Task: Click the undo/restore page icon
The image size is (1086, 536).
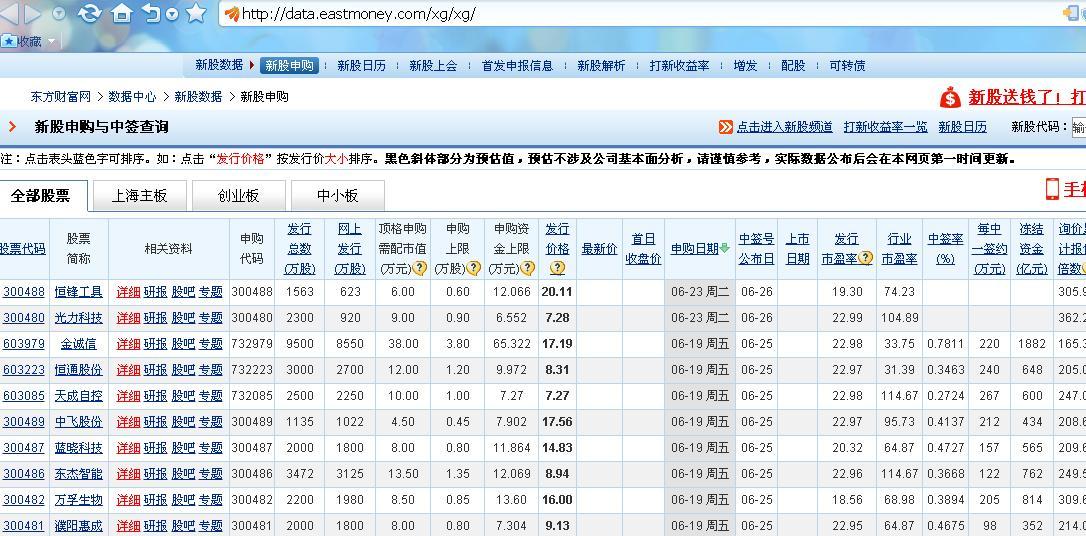Action: (x=152, y=13)
